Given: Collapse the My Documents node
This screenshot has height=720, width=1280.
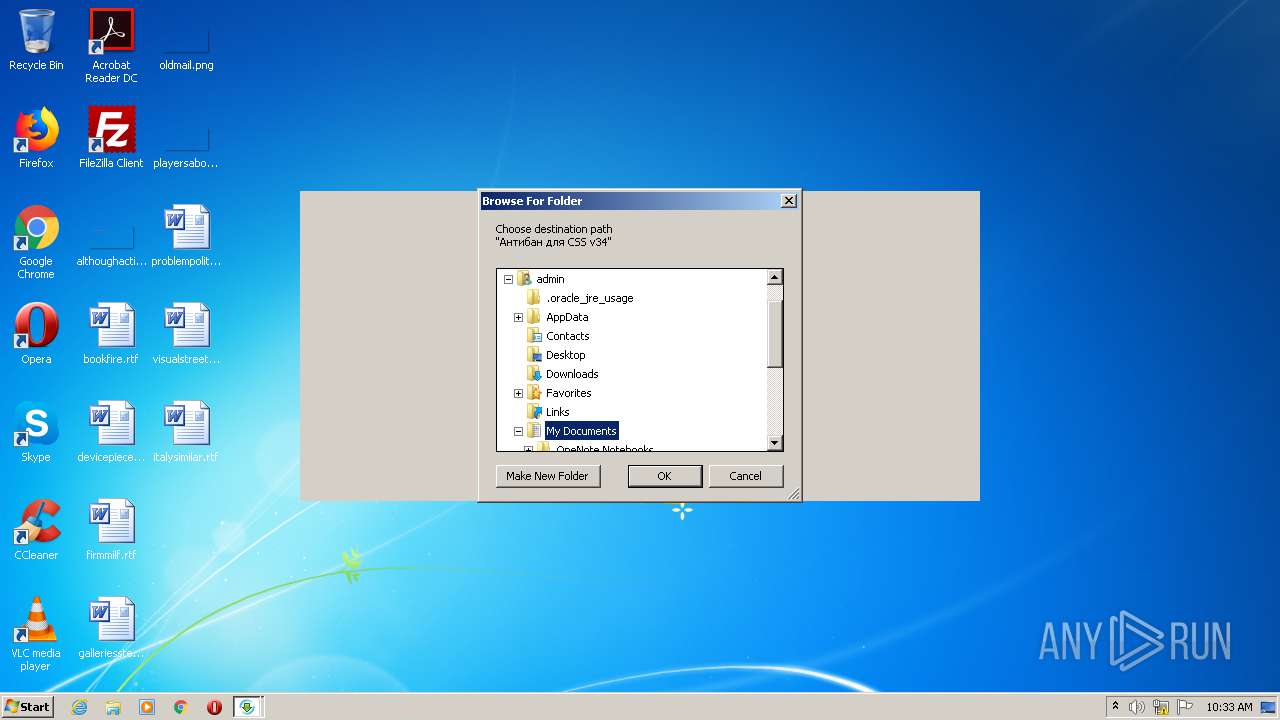Looking at the screenshot, I should click(x=518, y=431).
